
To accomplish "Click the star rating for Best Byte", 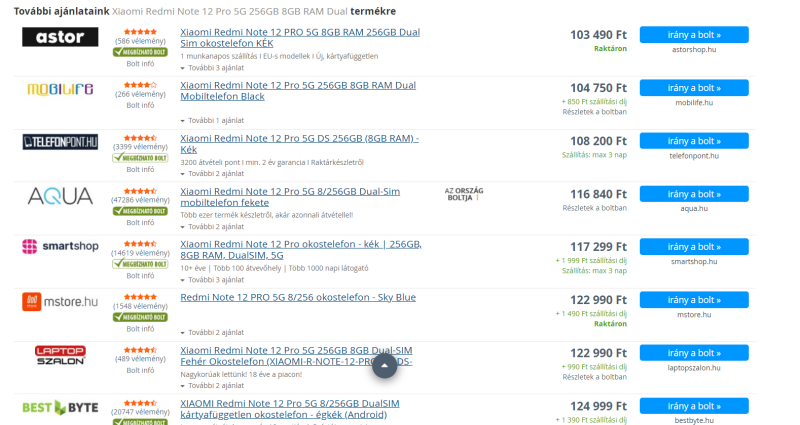I will click(140, 403).
